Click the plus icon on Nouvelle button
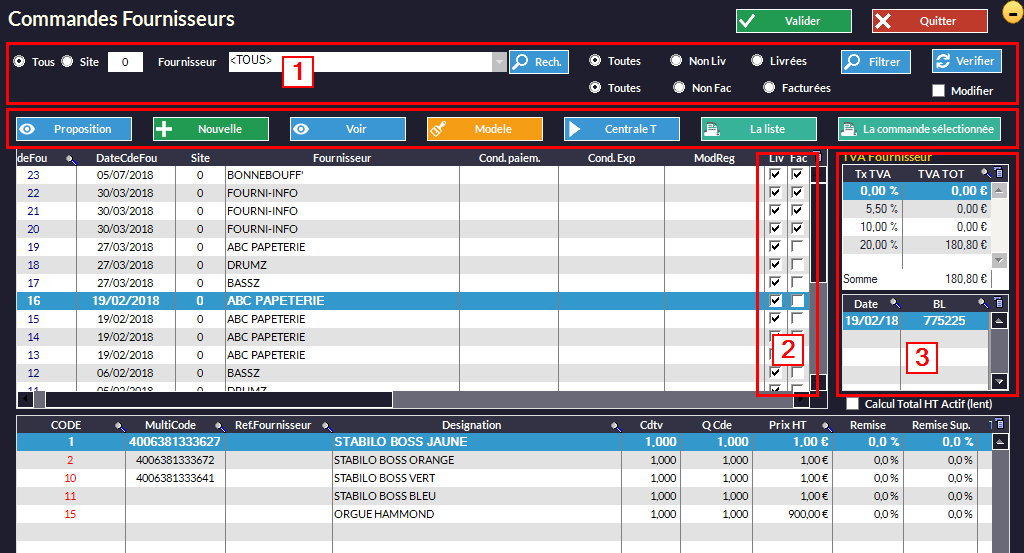This screenshot has width=1024, height=553. pyautogui.click(x=165, y=129)
